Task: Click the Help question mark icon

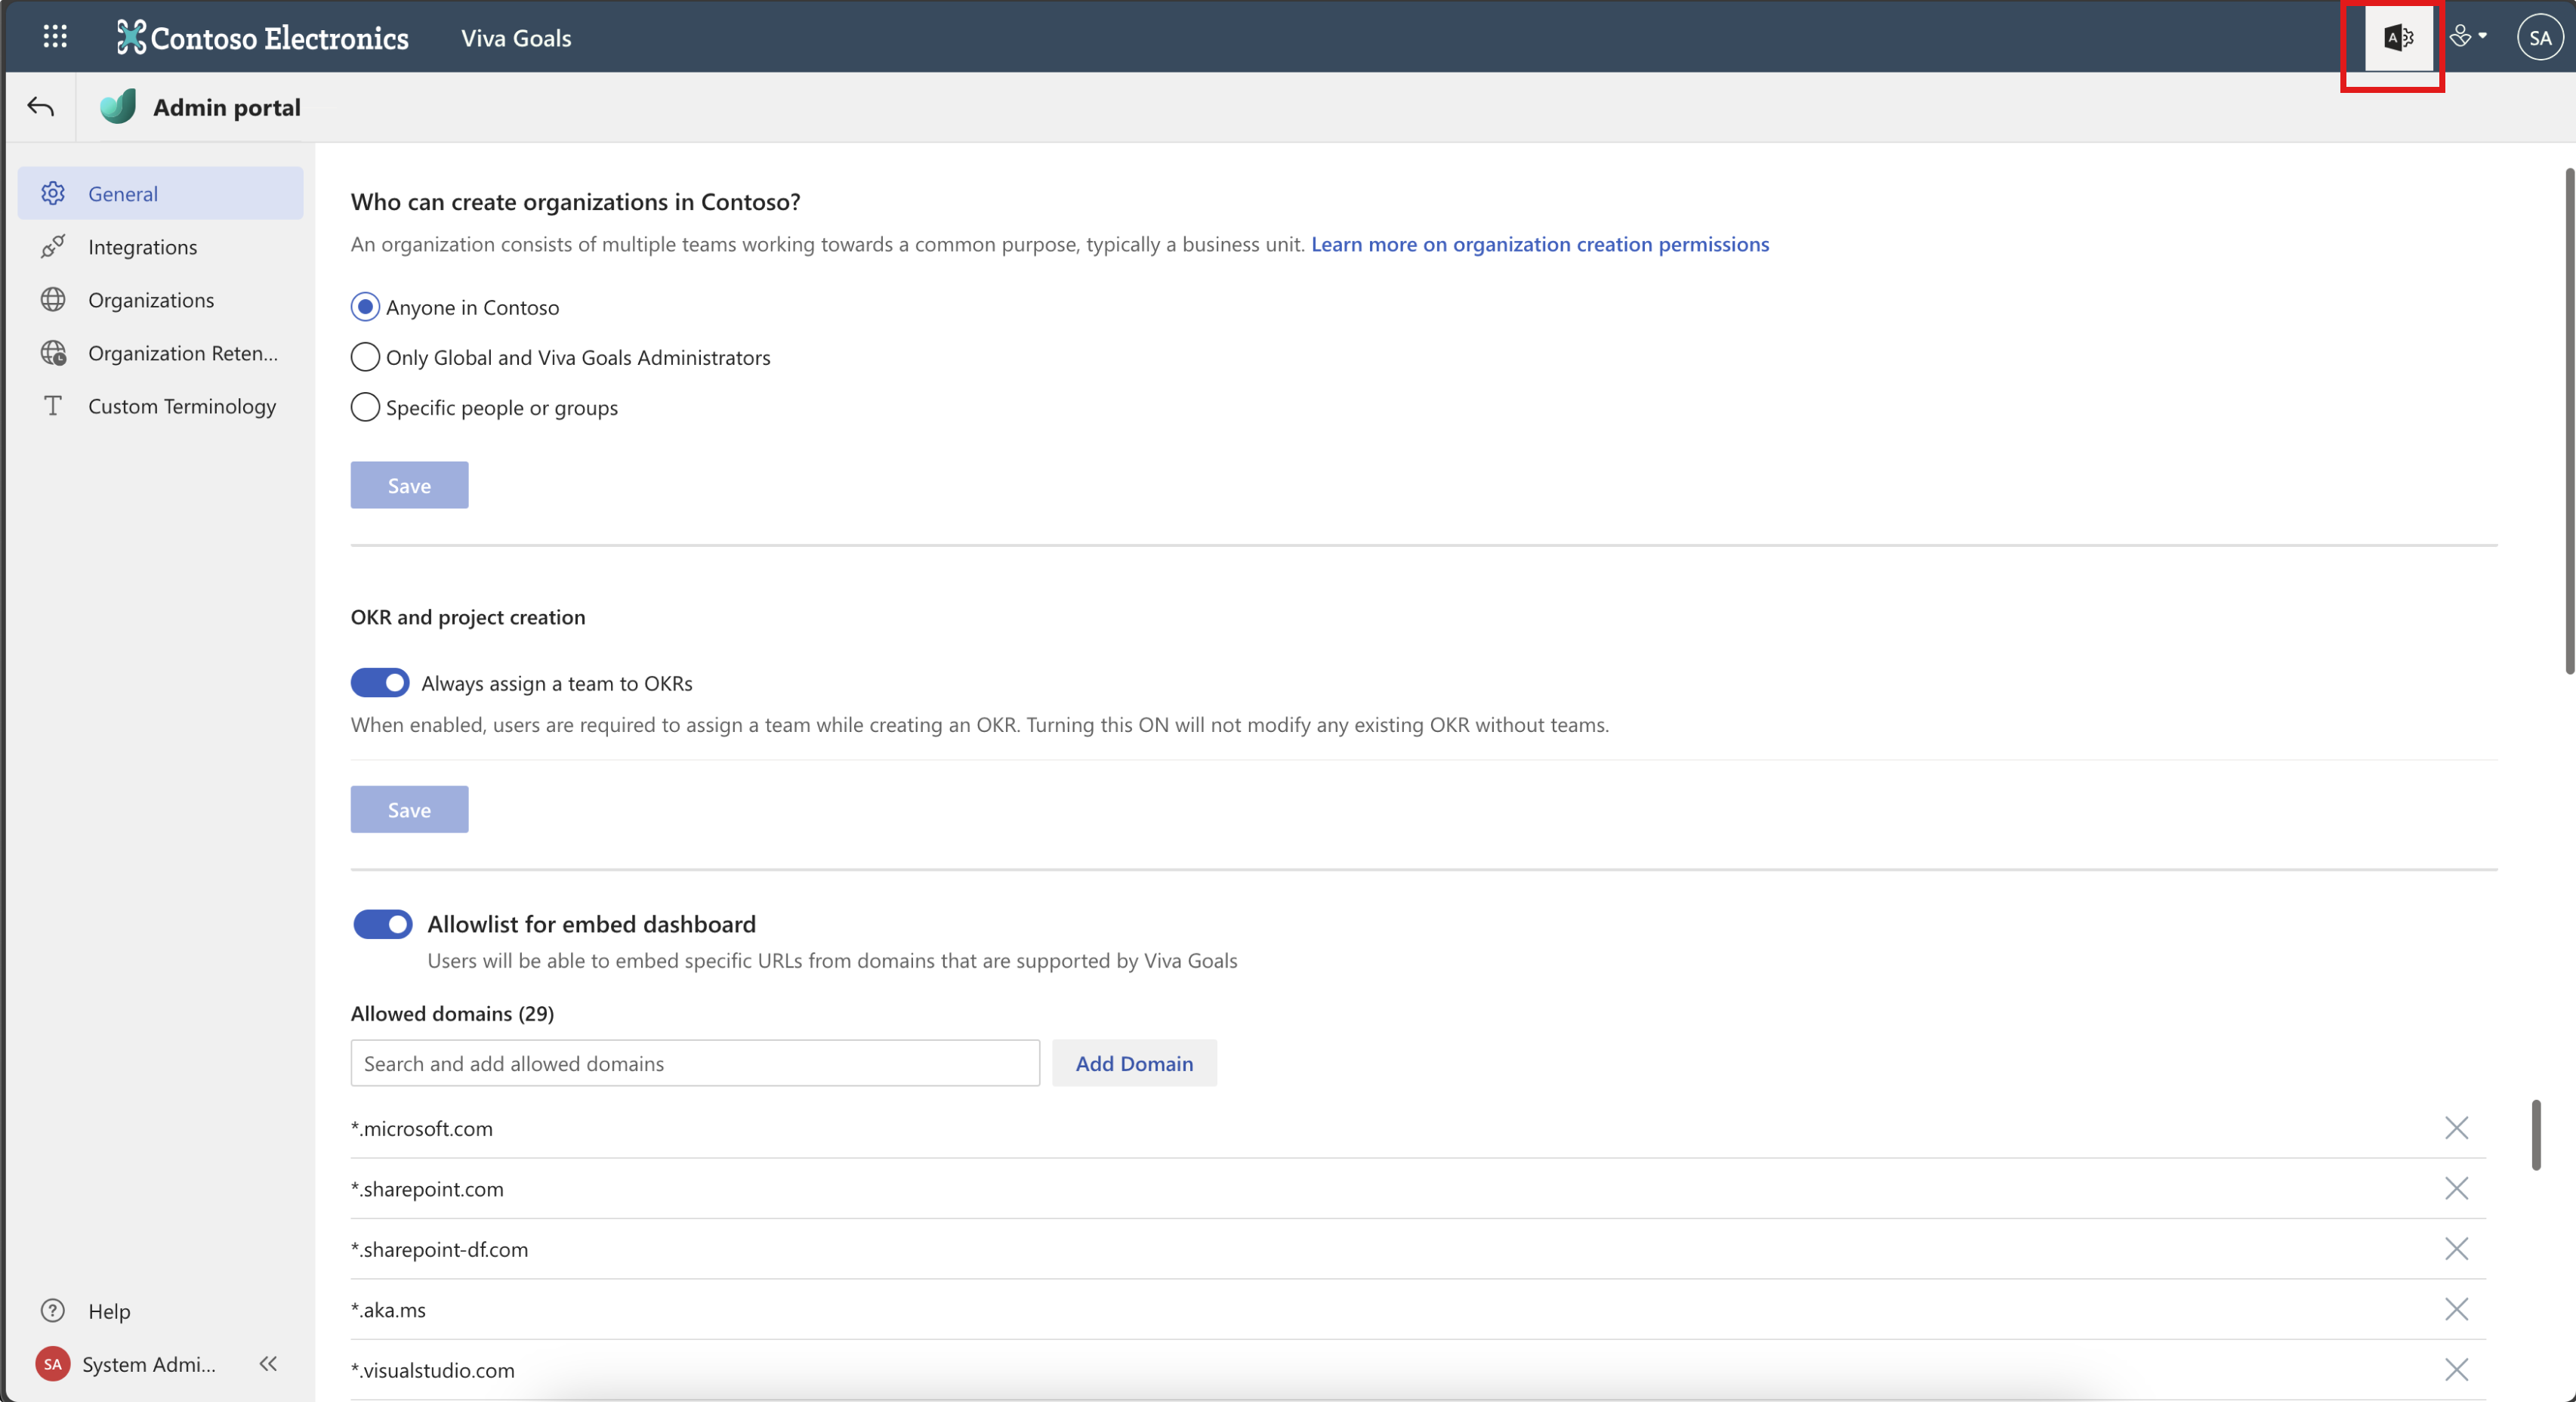Action: tap(53, 1310)
